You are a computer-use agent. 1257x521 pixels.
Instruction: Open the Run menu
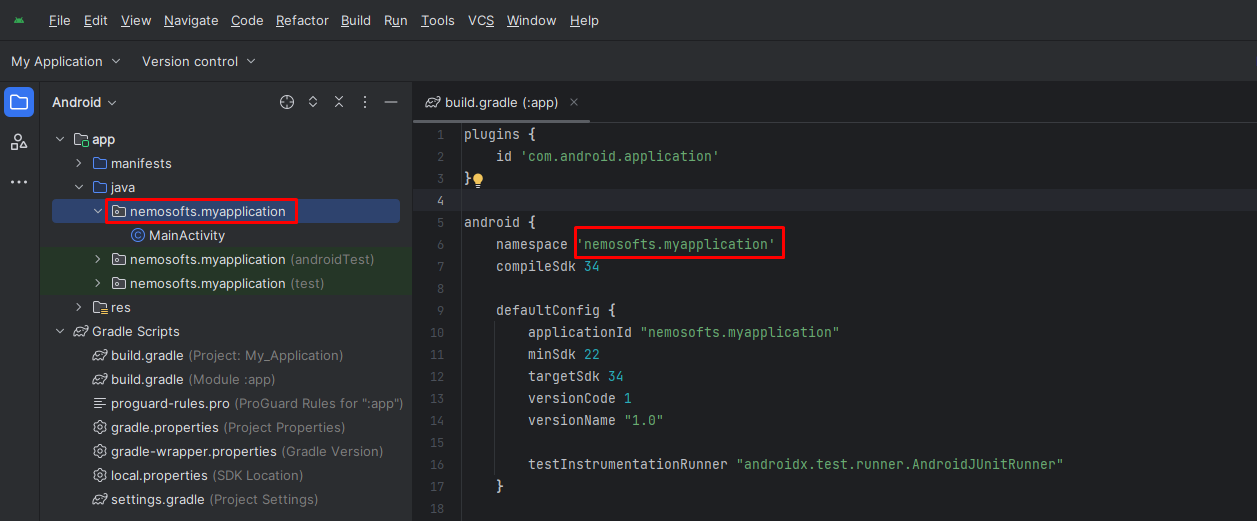(x=396, y=20)
